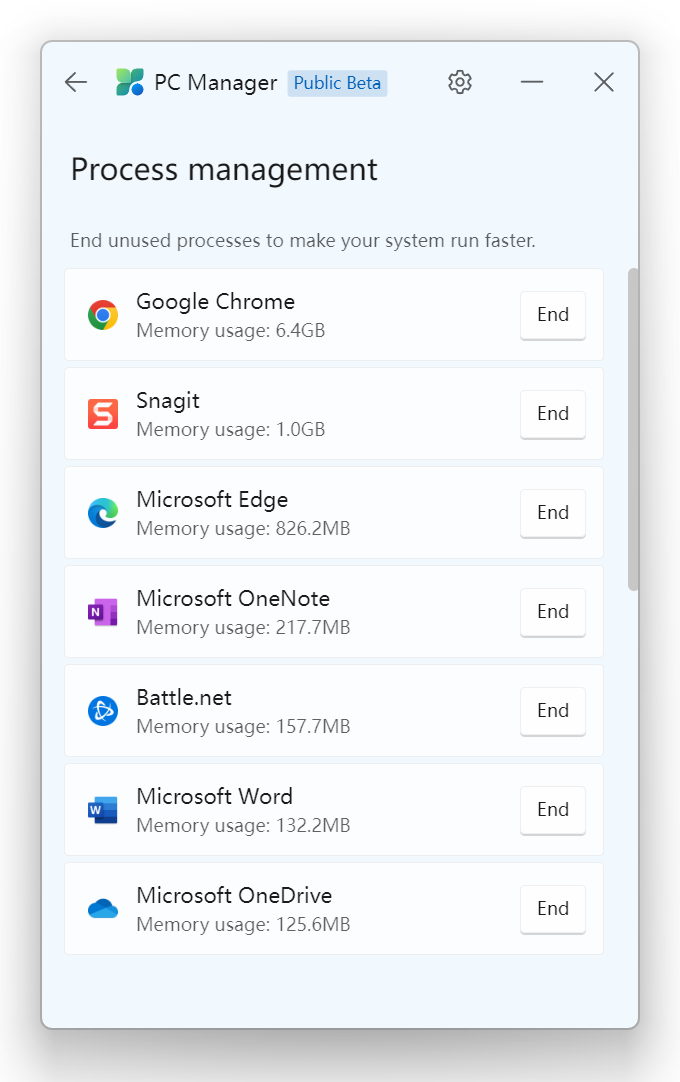Click the Microsoft Edge app icon
Screen dimensions: 680x1082
[x=103, y=513]
